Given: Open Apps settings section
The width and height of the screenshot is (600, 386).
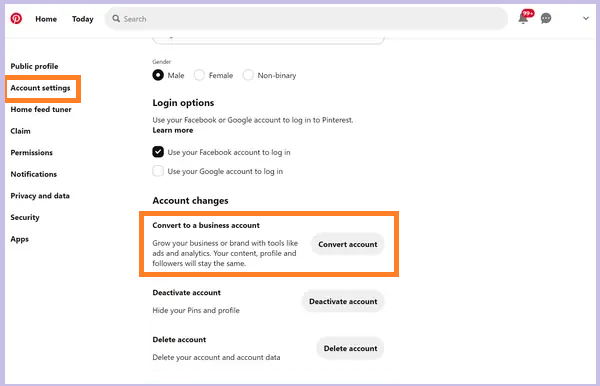Looking at the screenshot, I should (20, 239).
